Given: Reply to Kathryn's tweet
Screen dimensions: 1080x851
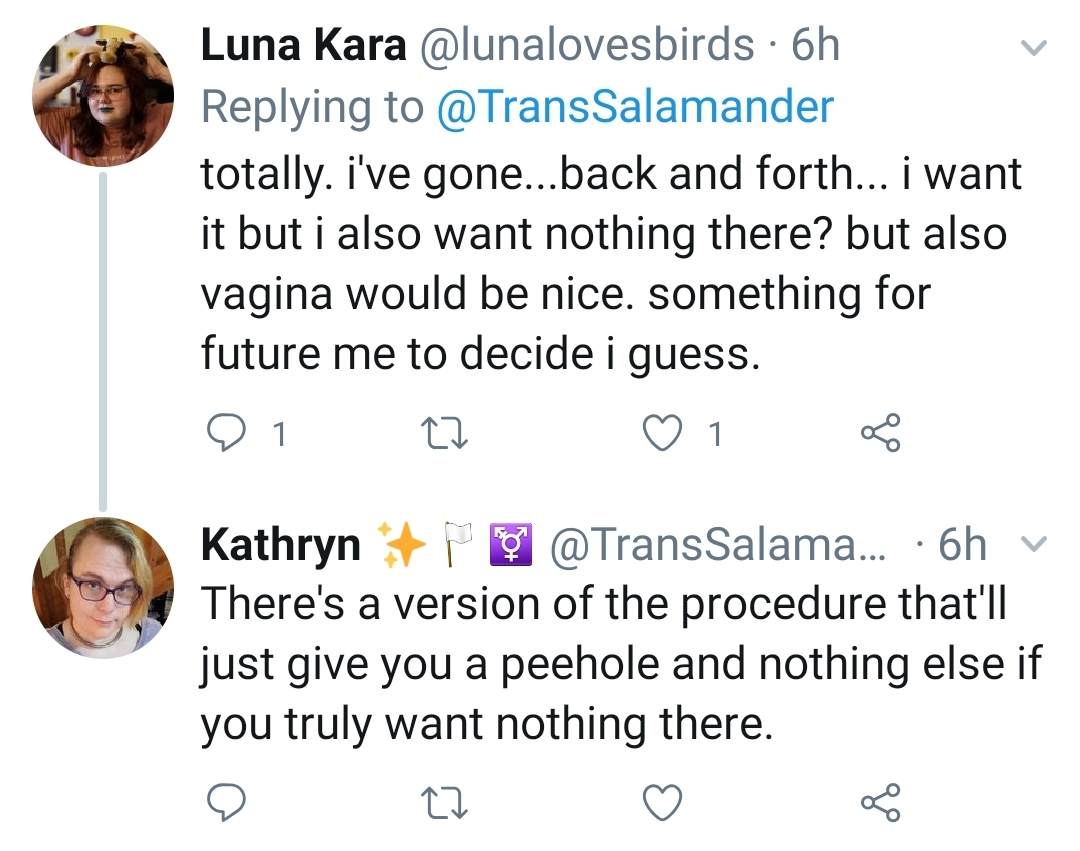Looking at the screenshot, I should tap(226, 801).
